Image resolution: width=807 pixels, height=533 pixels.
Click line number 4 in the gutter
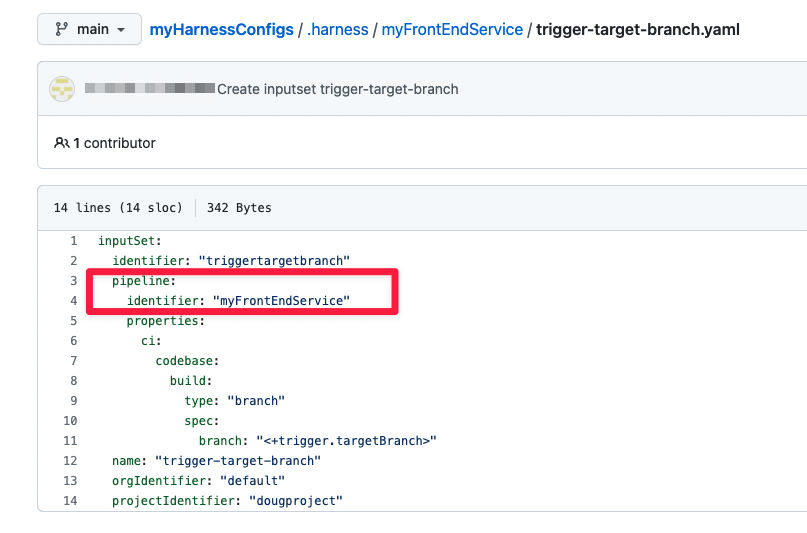(x=73, y=301)
